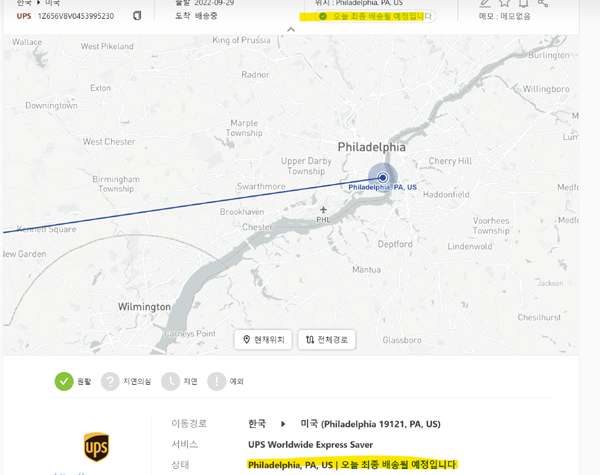Copy the UPS tracking number
600x475 pixels.
point(137,16)
